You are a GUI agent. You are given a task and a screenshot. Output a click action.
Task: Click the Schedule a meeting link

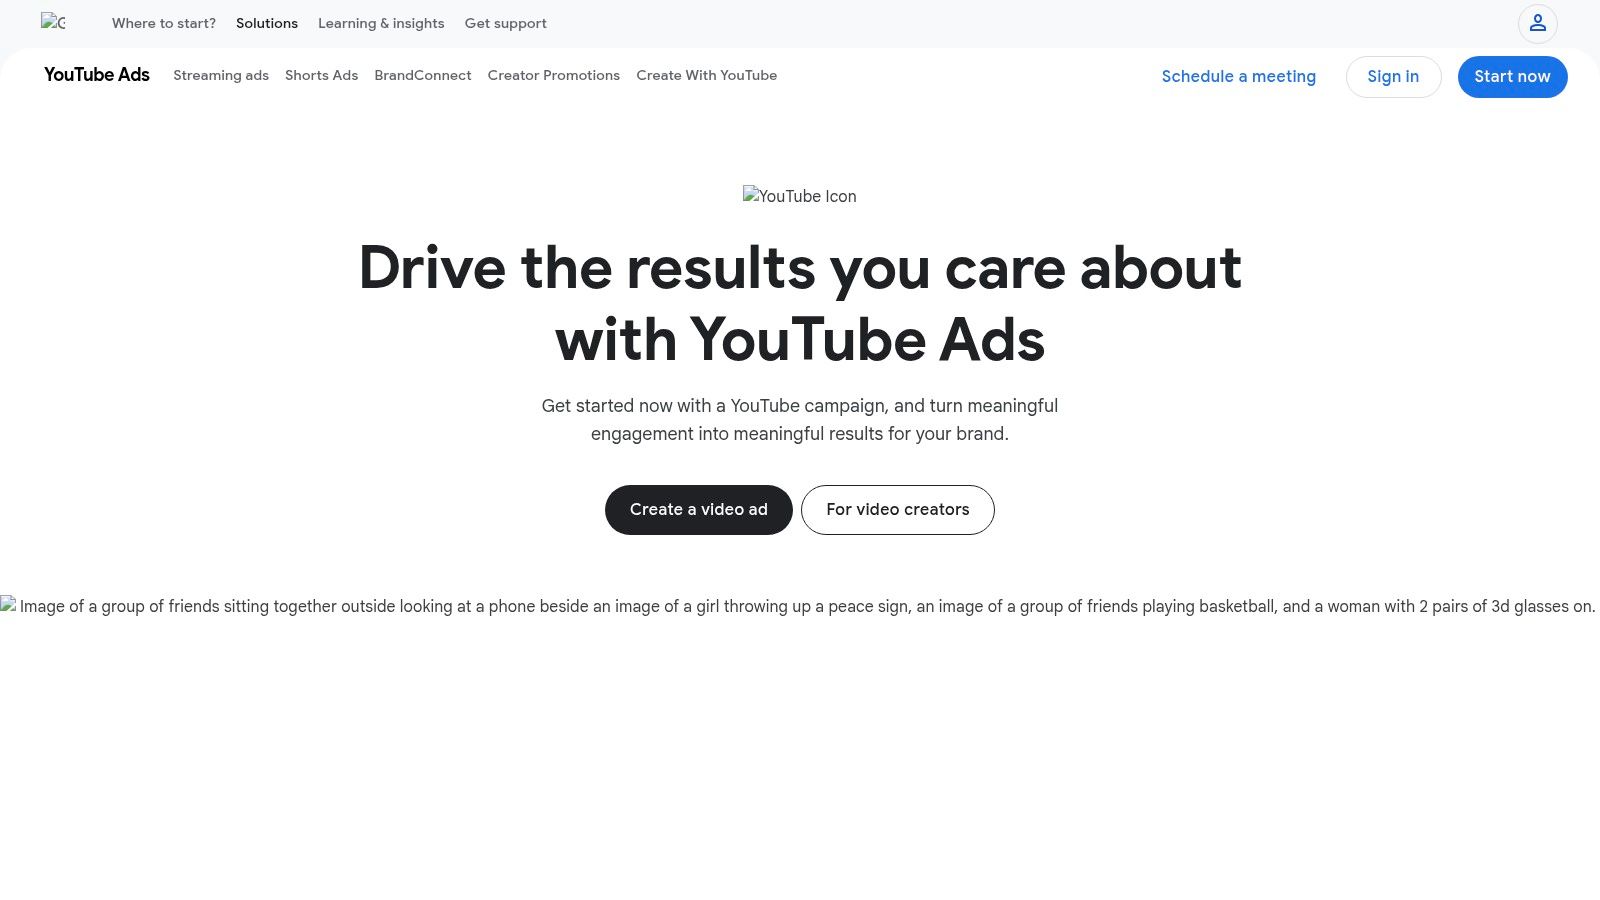click(x=1238, y=76)
